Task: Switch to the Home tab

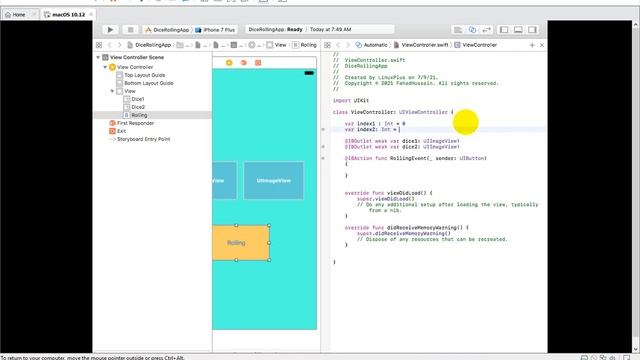Action: (x=19, y=15)
